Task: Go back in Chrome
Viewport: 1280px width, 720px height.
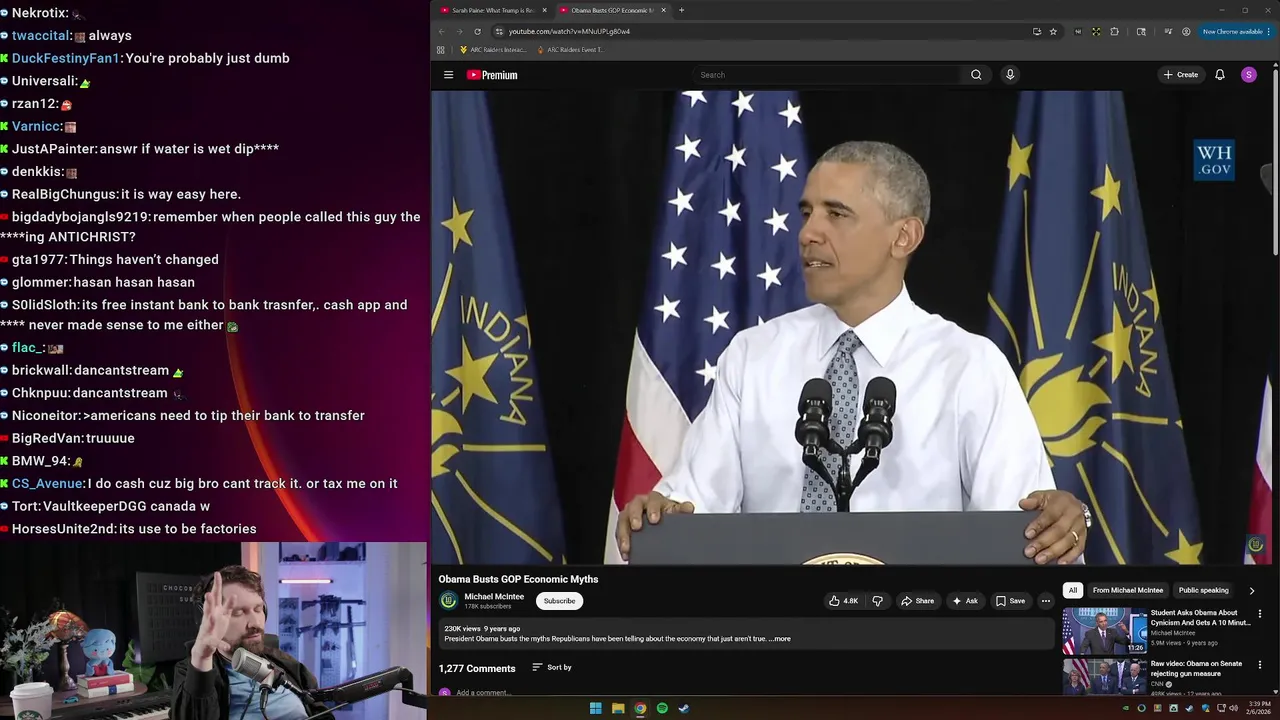Action: click(441, 31)
